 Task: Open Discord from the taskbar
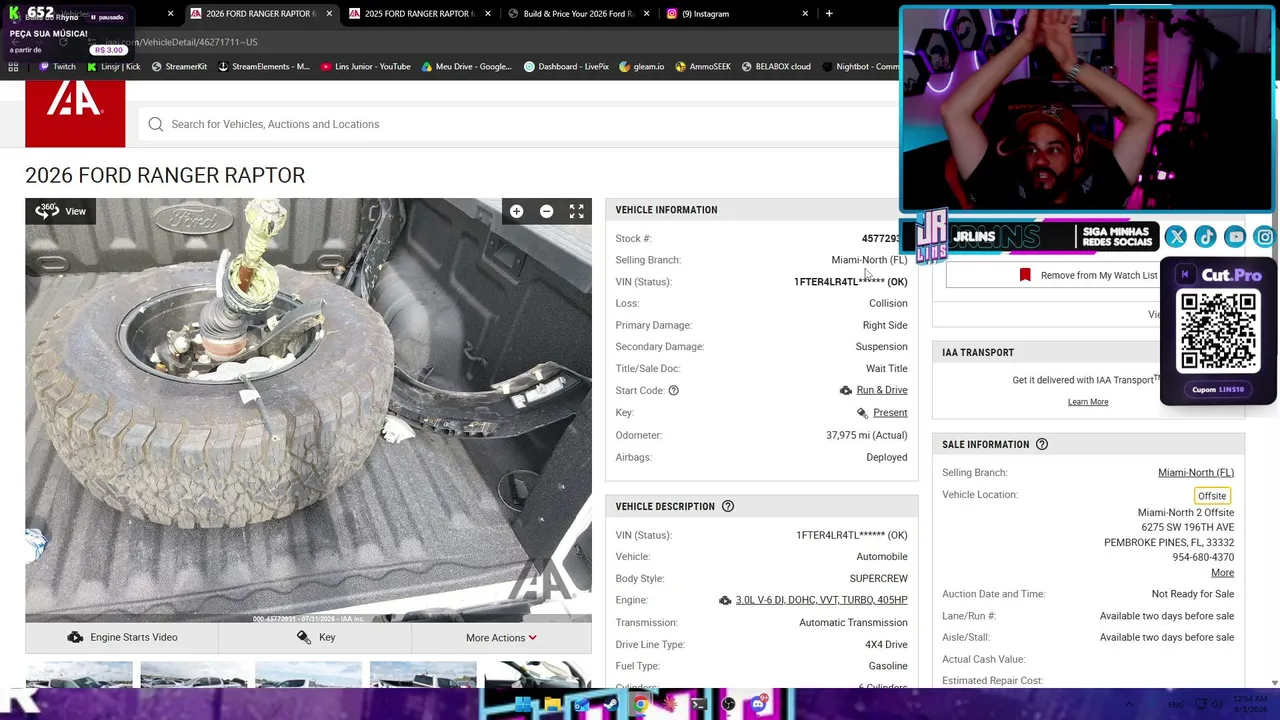(x=758, y=705)
